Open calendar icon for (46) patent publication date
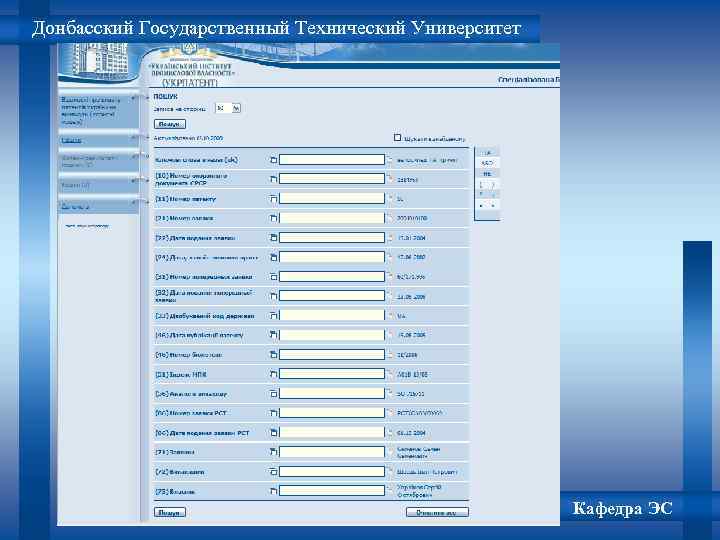 [274, 335]
